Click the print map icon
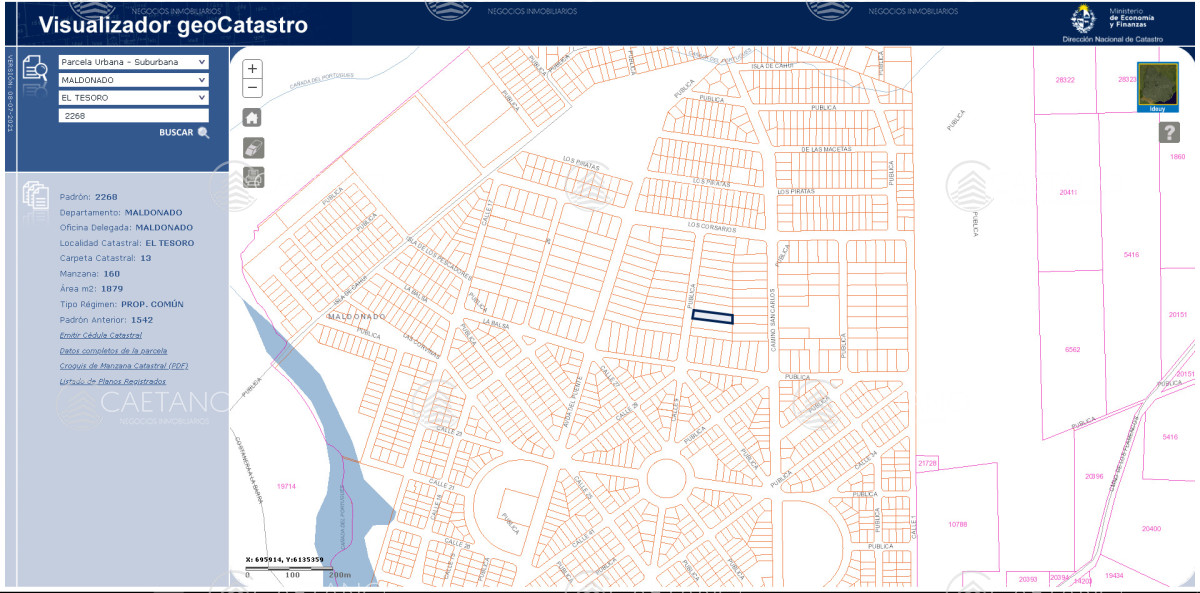1200x593 pixels. pyautogui.click(x=253, y=178)
